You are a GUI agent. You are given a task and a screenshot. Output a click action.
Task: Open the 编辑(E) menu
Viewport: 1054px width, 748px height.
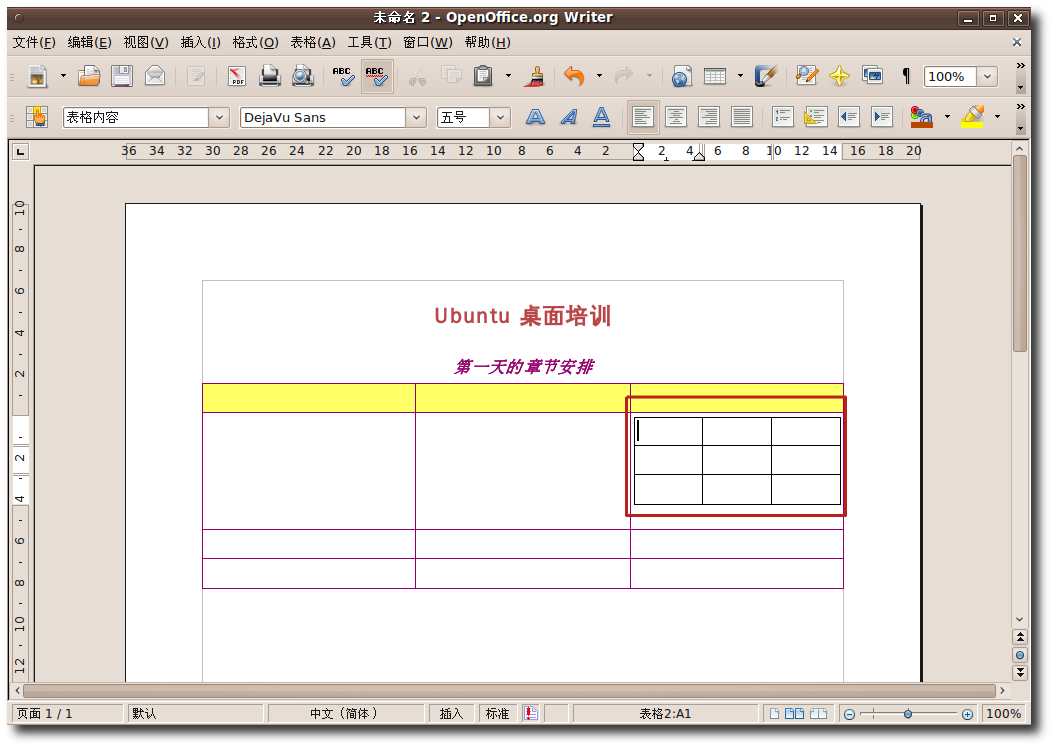point(89,42)
